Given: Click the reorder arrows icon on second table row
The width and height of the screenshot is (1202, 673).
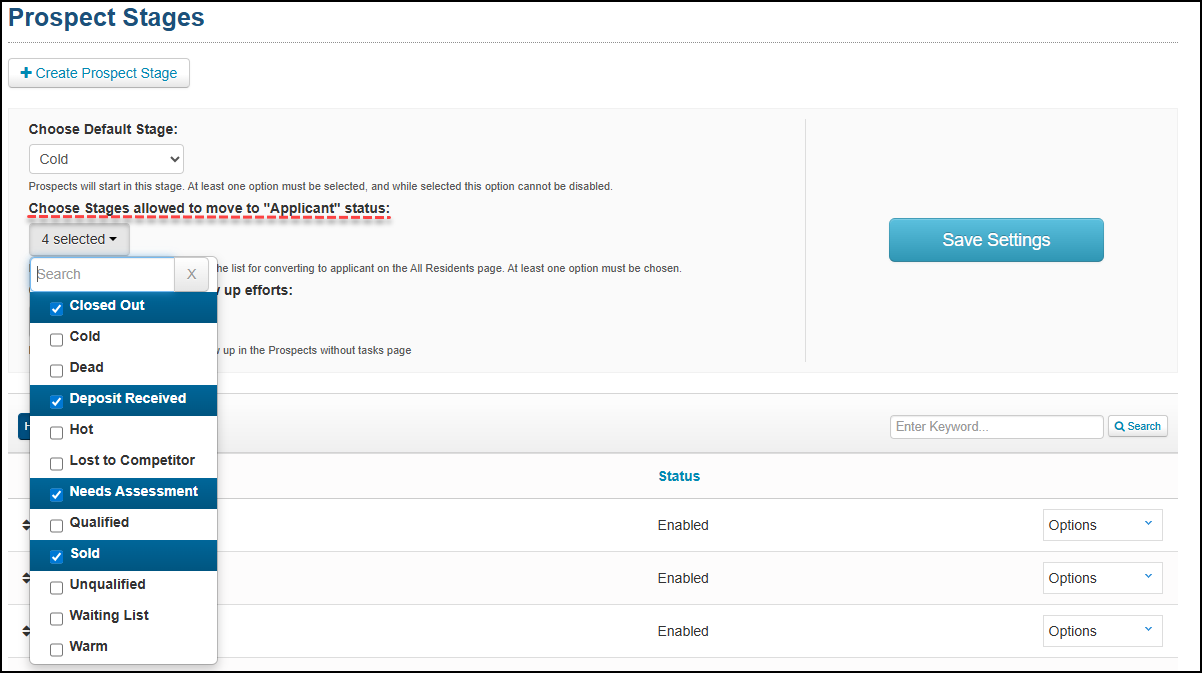Looking at the screenshot, I should pos(26,578).
